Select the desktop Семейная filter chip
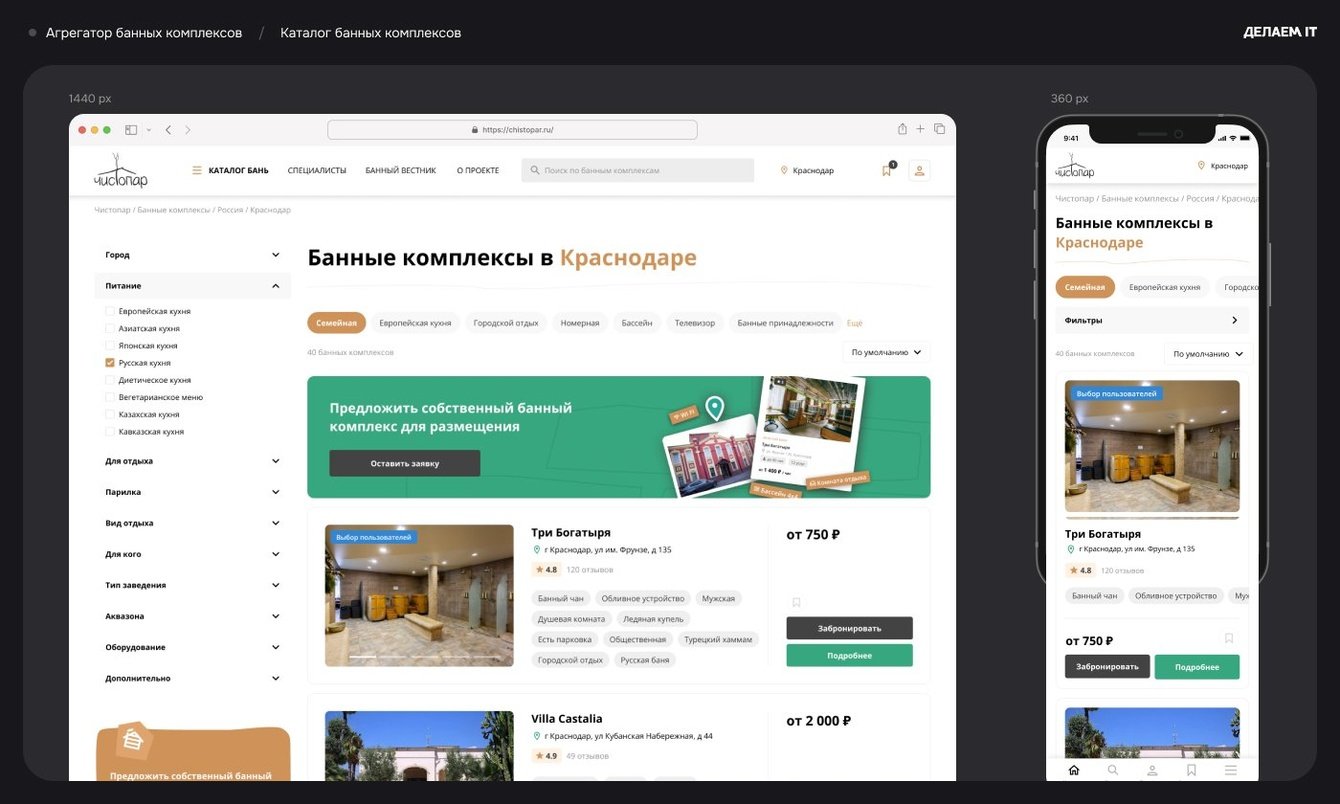1340x804 pixels. (337, 323)
